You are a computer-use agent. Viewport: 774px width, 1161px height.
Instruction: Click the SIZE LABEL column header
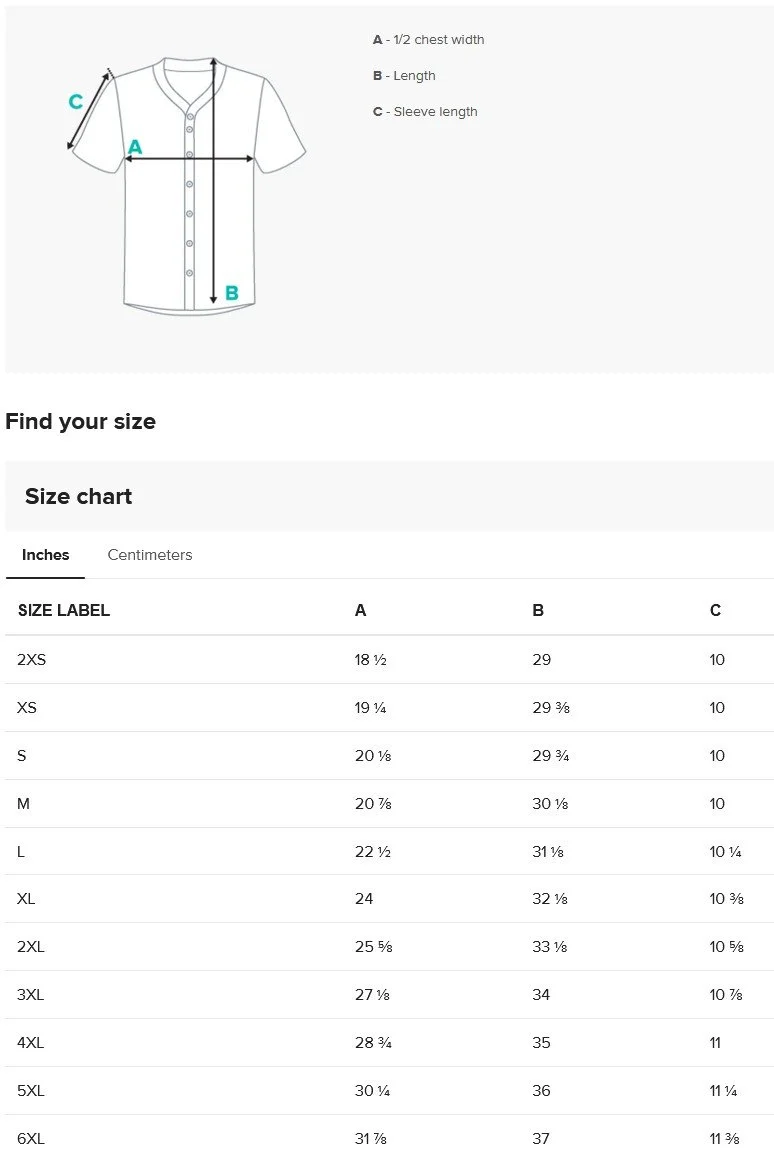pyautogui.click(x=64, y=610)
